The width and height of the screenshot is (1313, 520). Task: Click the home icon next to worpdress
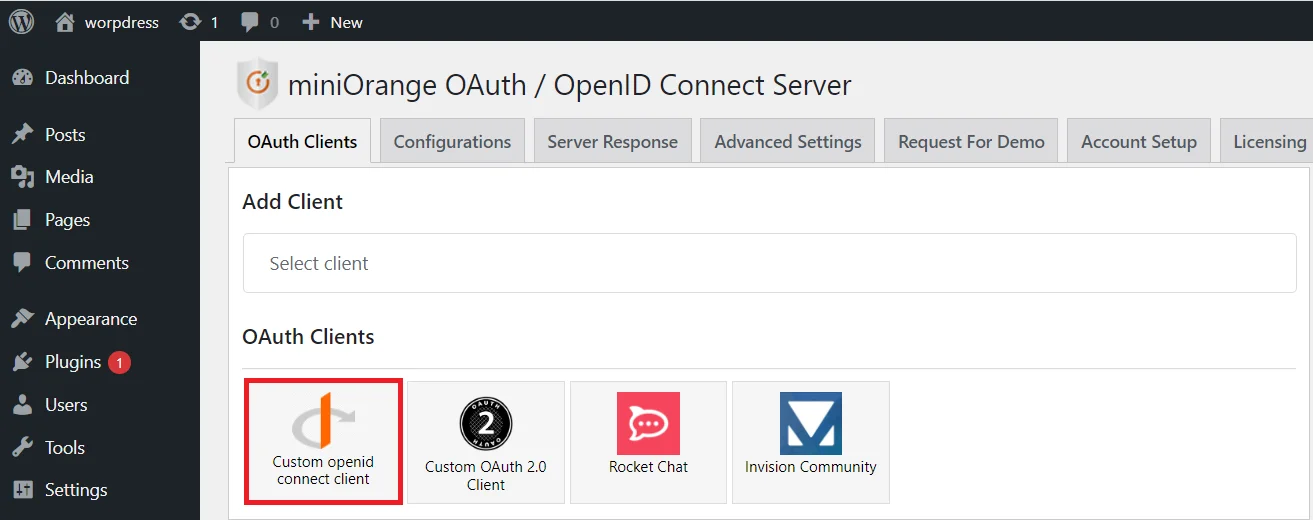(65, 21)
